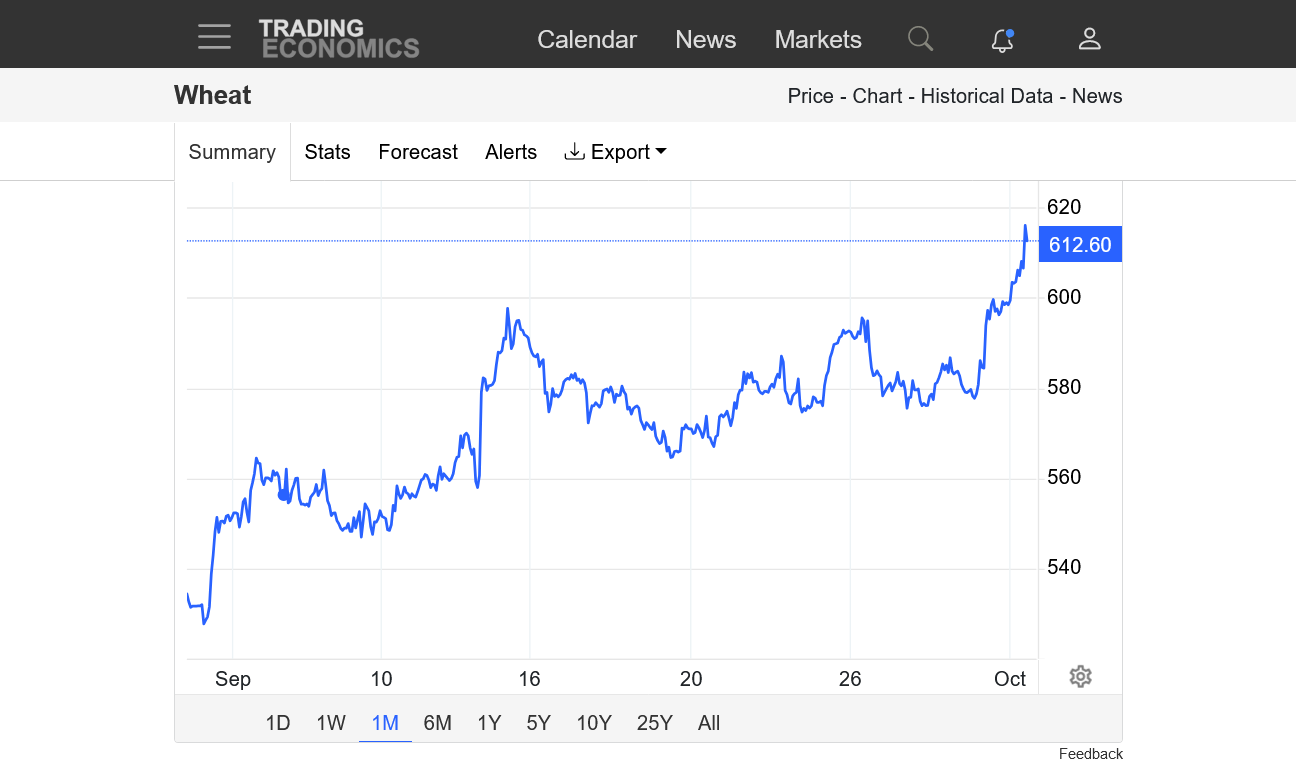This screenshot has height=775, width=1296.
Task: Switch to the Summary tab
Action: coord(232,152)
